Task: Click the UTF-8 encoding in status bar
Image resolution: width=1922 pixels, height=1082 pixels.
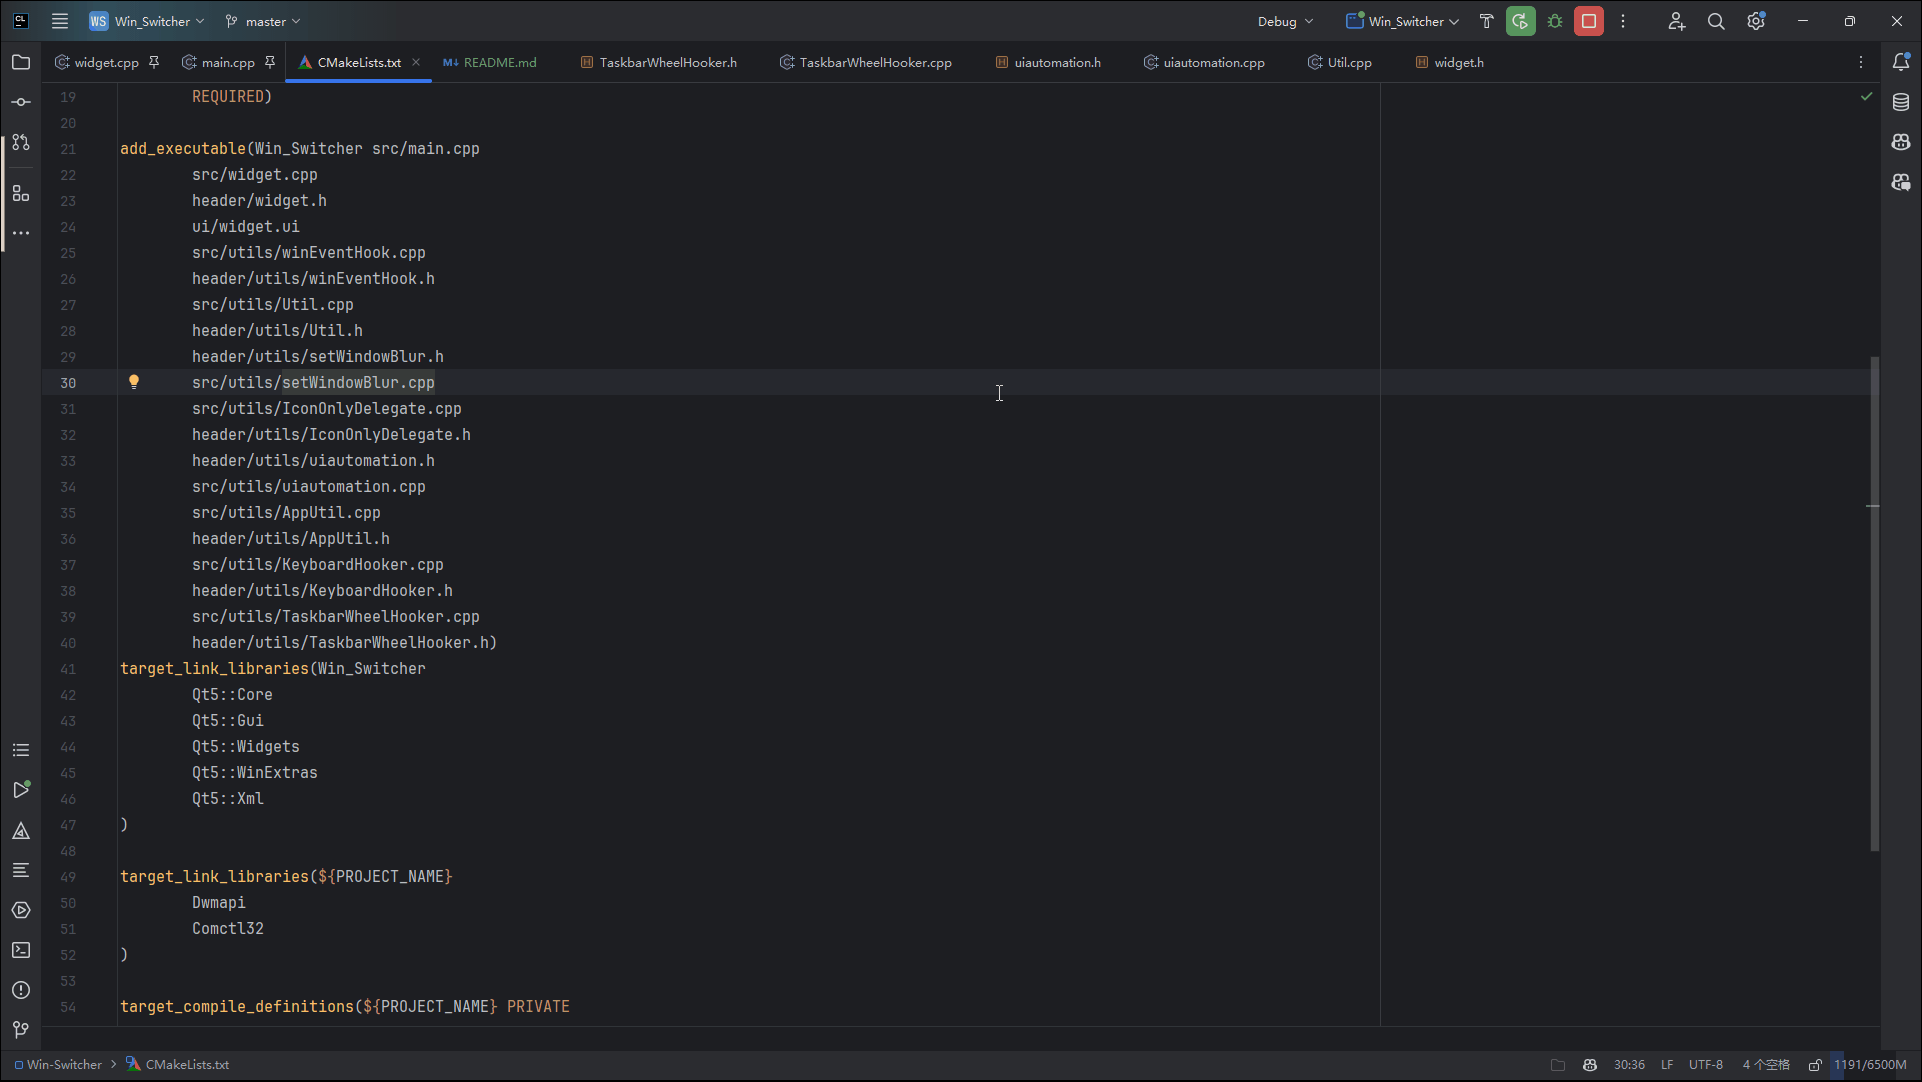Action: pos(1705,1065)
